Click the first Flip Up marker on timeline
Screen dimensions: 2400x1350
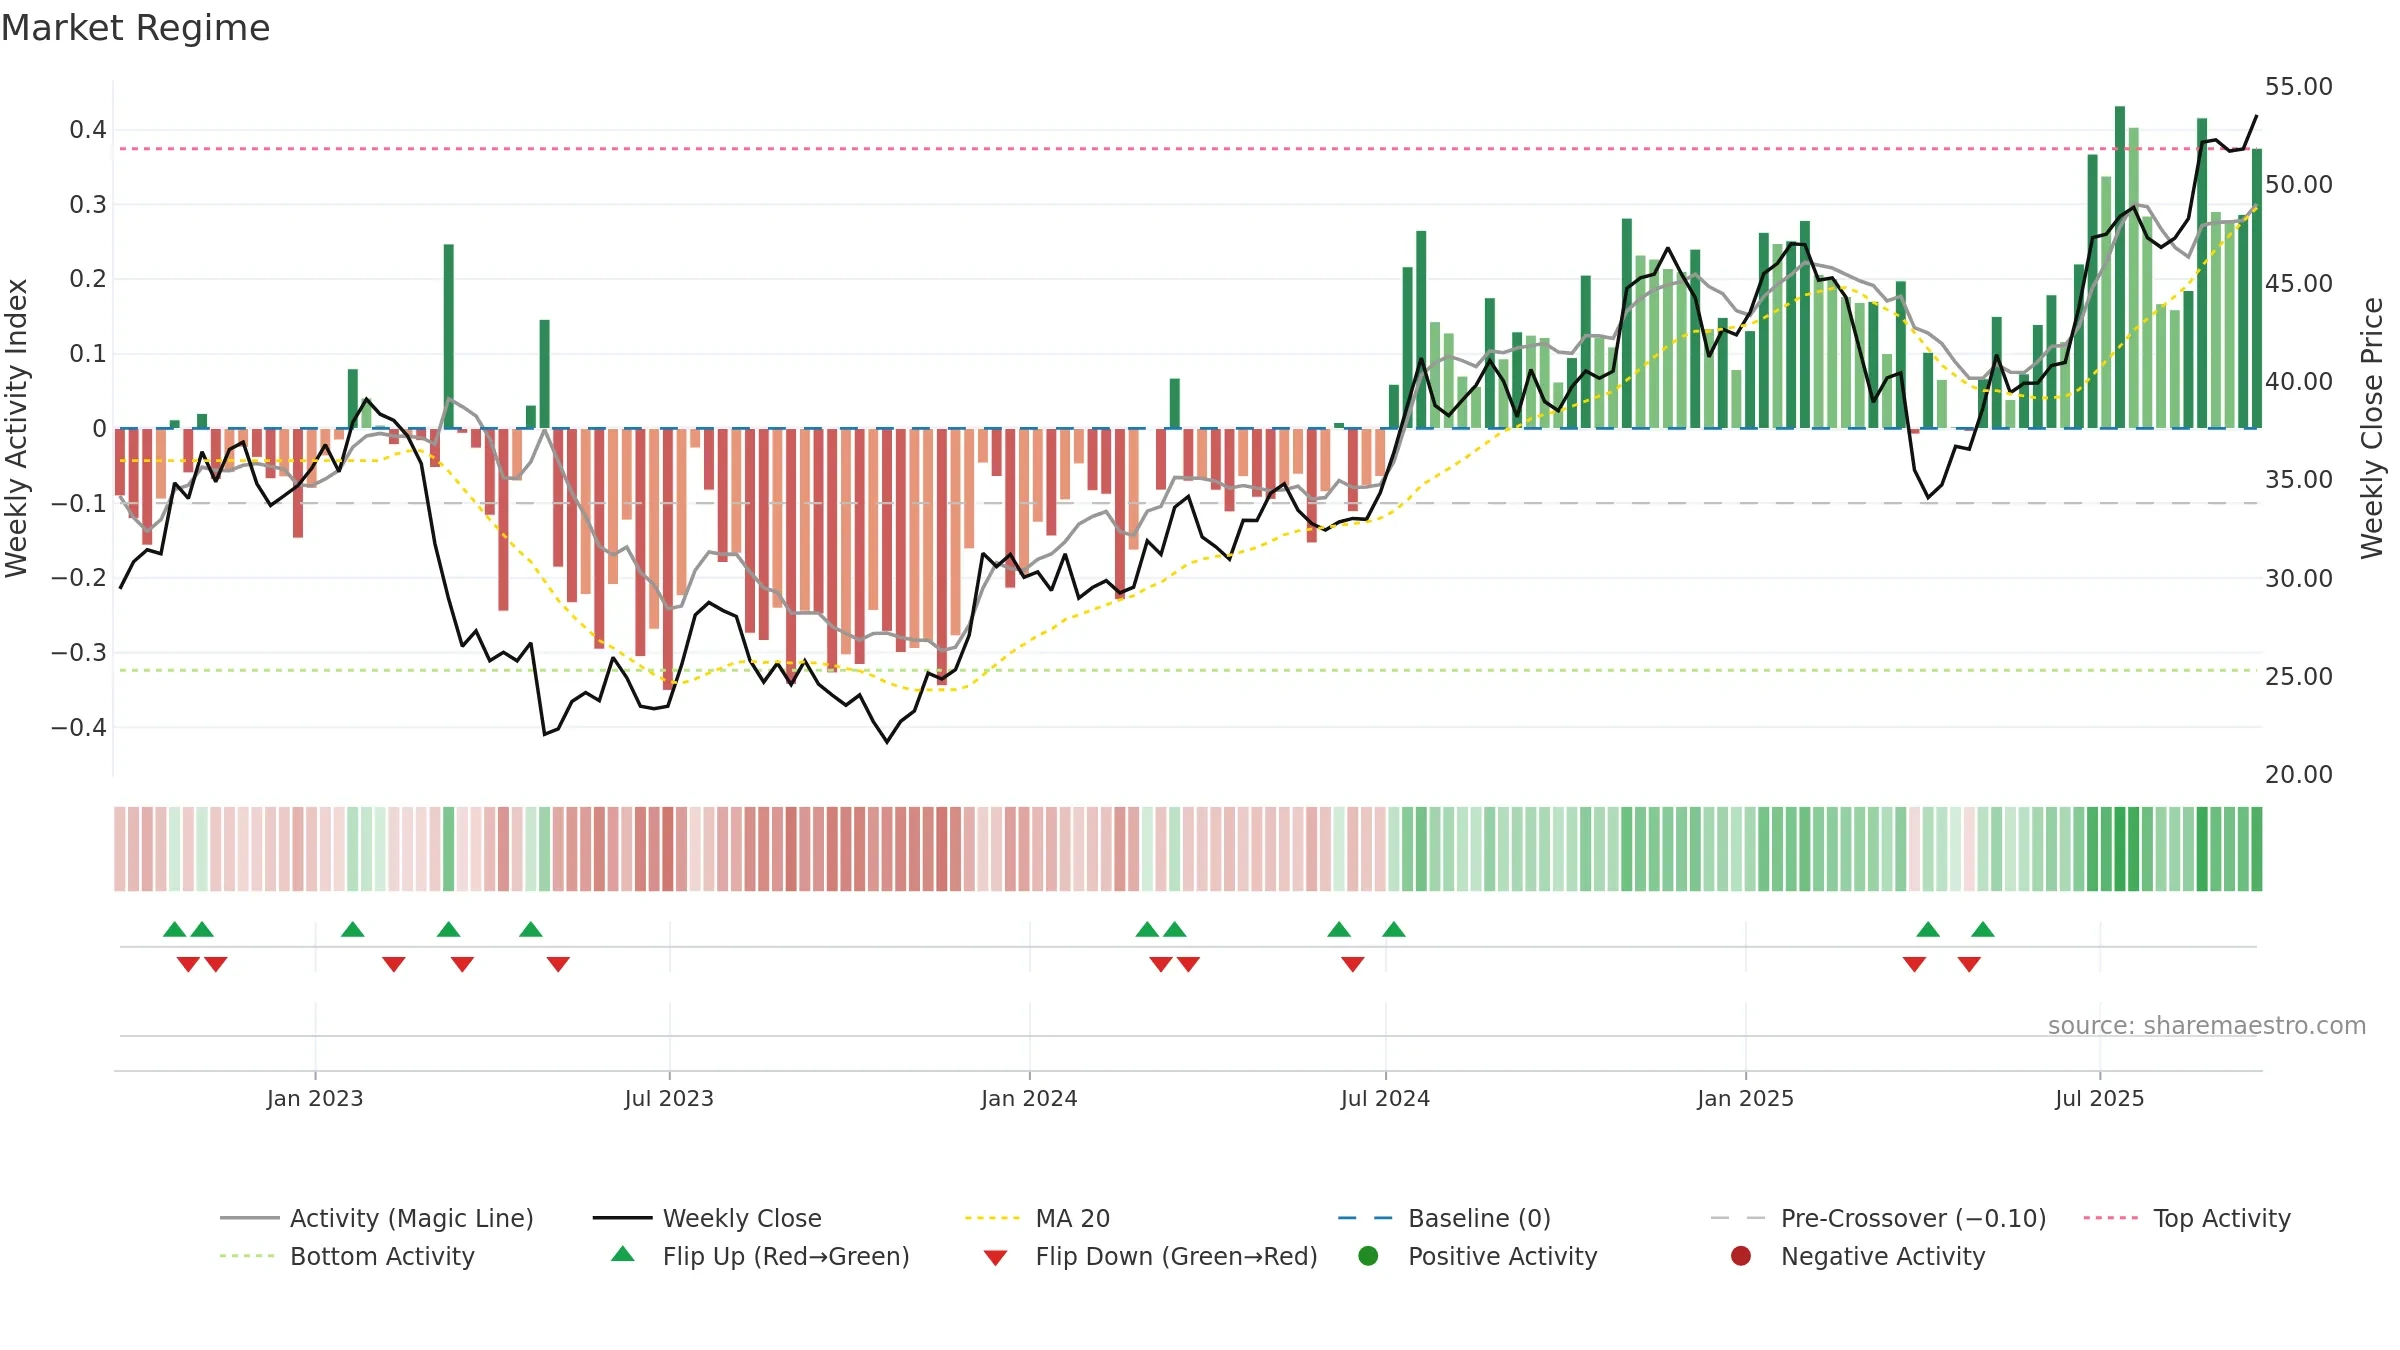pos(175,929)
